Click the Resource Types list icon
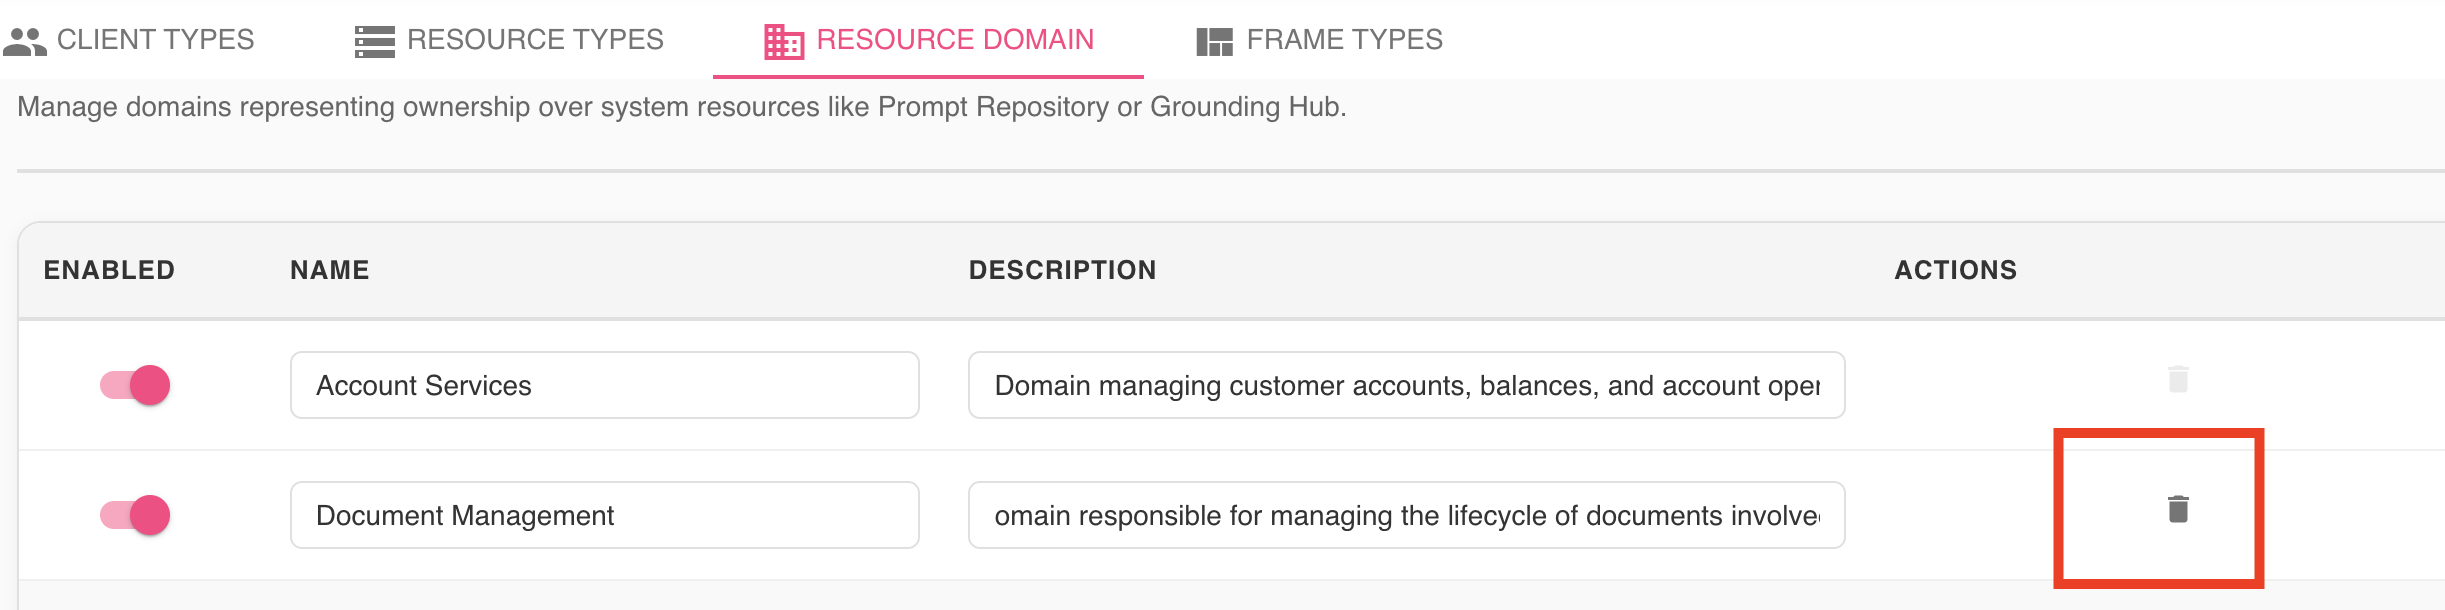2445x610 pixels. [375, 42]
